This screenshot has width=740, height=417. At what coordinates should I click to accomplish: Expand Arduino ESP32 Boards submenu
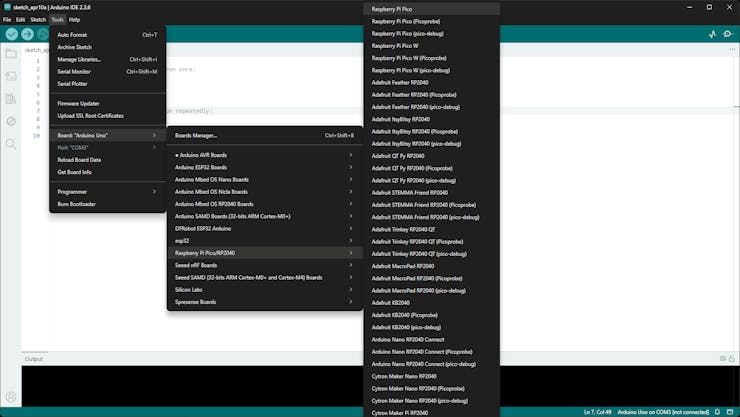point(265,167)
